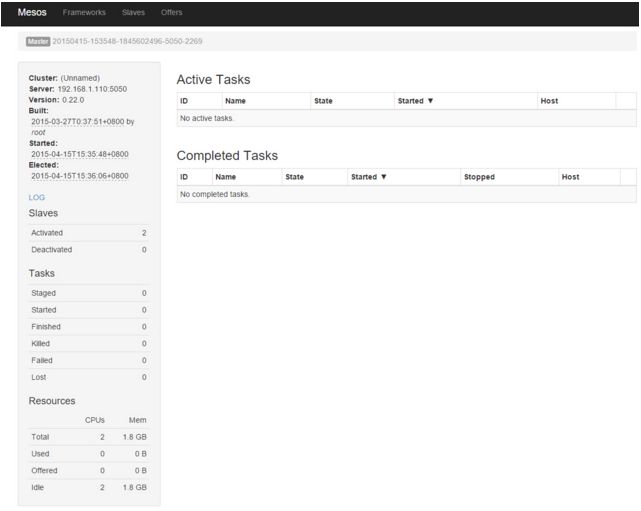Open the LOG link in sidebar
The height and width of the screenshot is (511, 641).
click(x=37, y=197)
